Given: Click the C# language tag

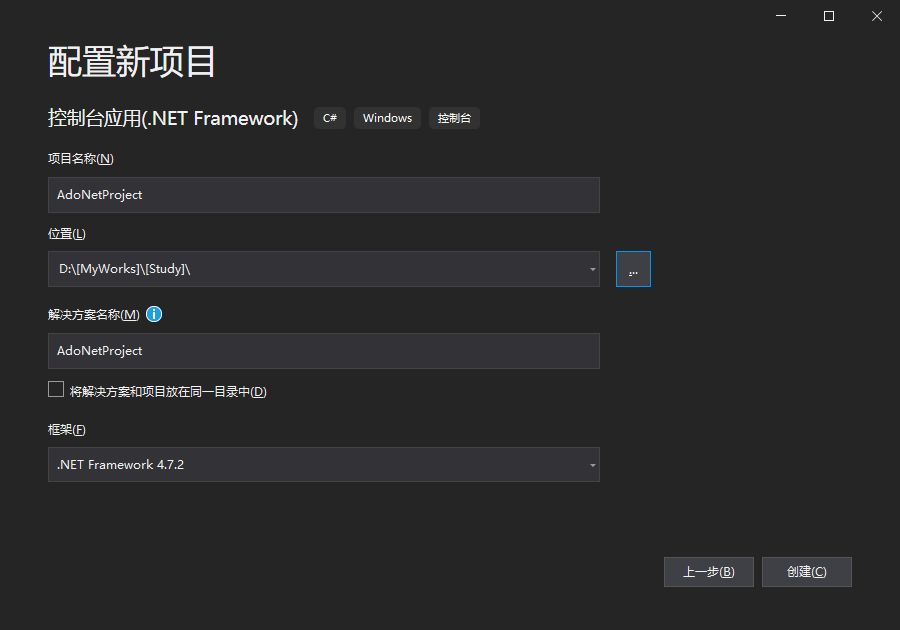Looking at the screenshot, I should 330,118.
